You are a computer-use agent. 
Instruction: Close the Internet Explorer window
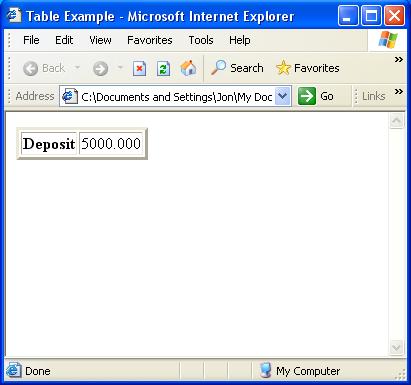394,15
